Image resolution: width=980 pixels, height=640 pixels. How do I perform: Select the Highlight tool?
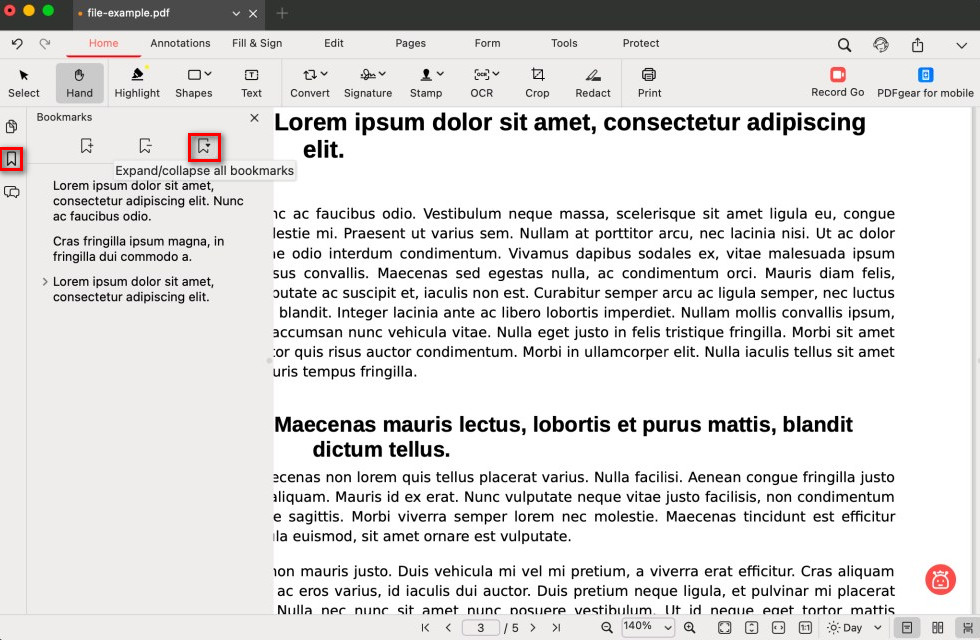point(137,82)
